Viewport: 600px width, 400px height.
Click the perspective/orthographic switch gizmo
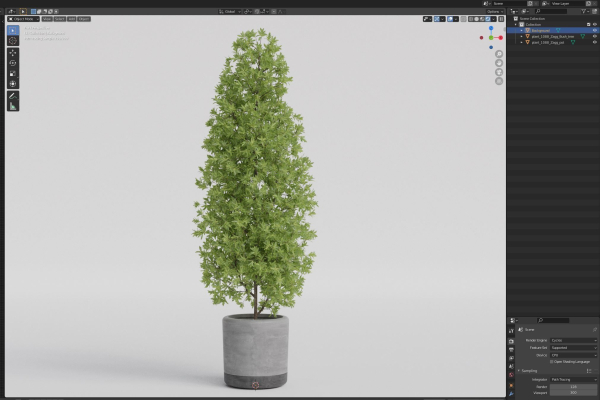(499, 81)
